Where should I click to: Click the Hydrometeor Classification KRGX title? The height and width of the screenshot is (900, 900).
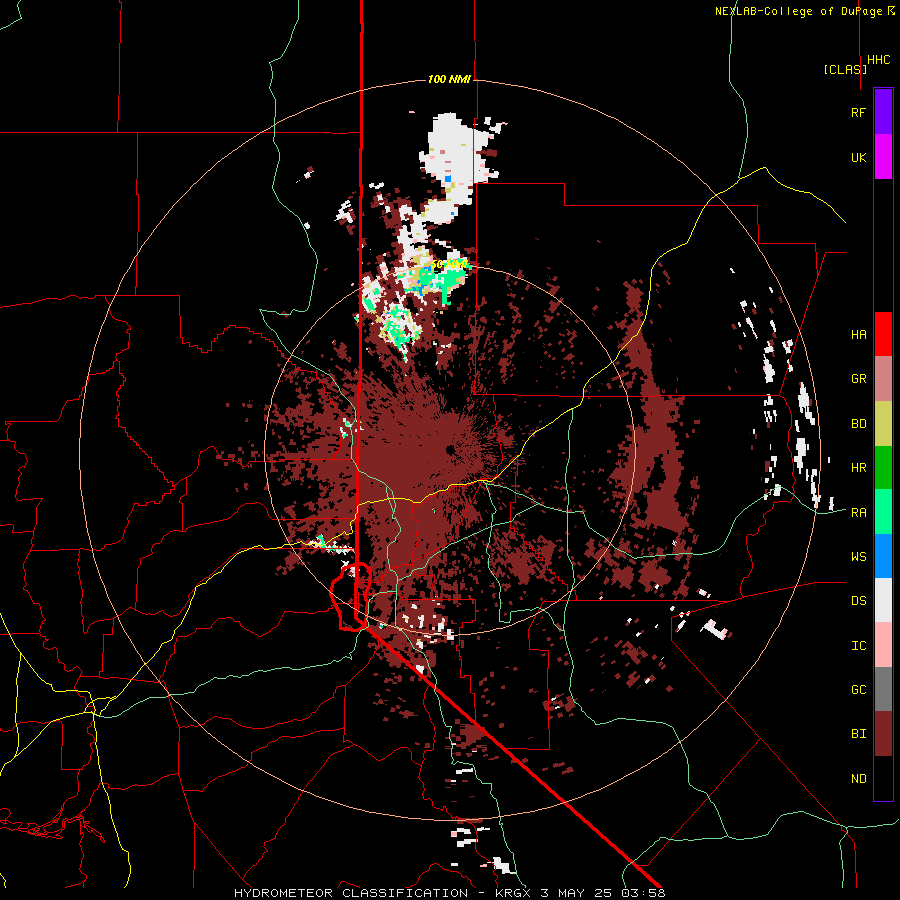pyautogui.click(x=449, y=893)
